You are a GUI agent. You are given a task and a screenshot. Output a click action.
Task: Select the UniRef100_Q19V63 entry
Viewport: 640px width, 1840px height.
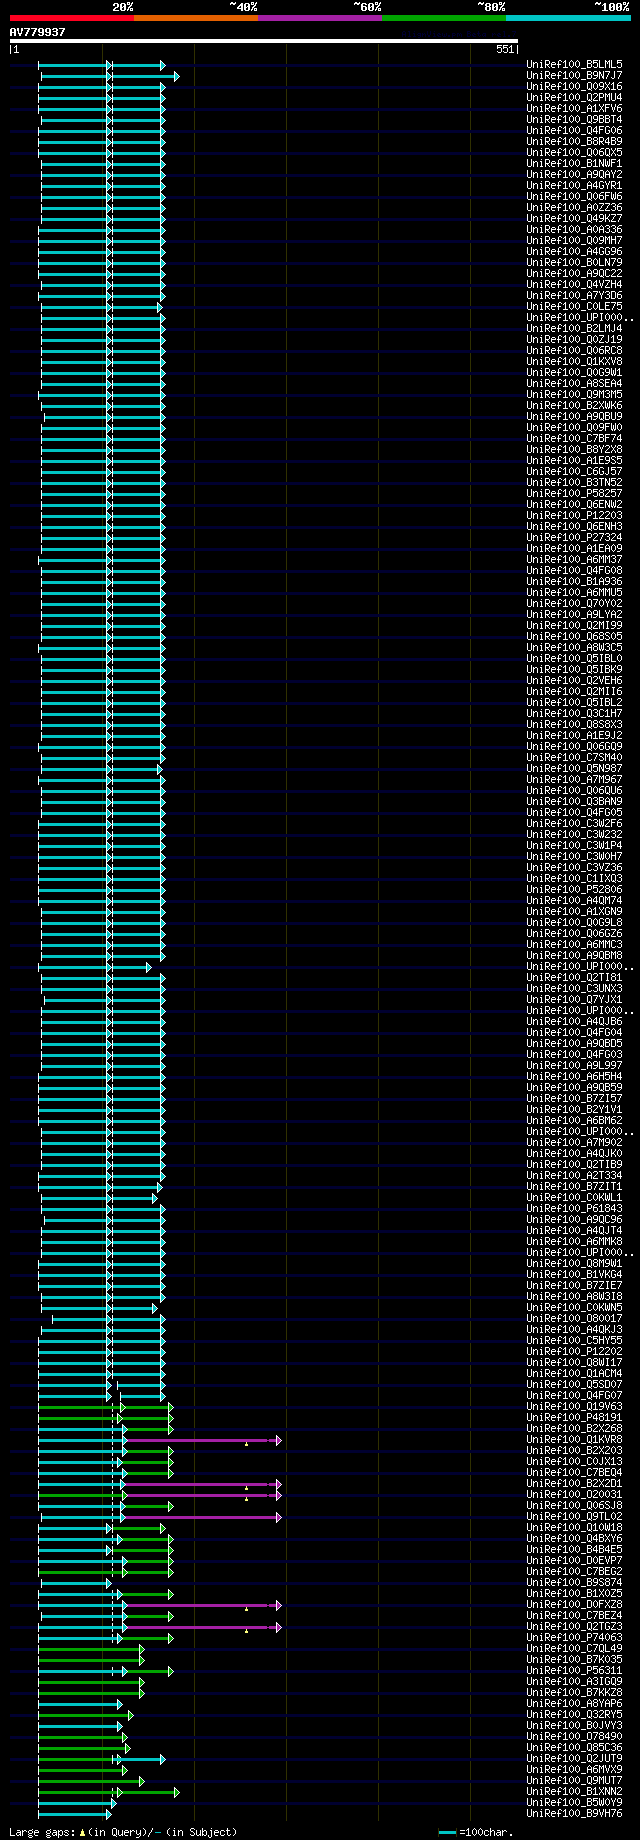pyautogui.click(x=574, y=1406)
